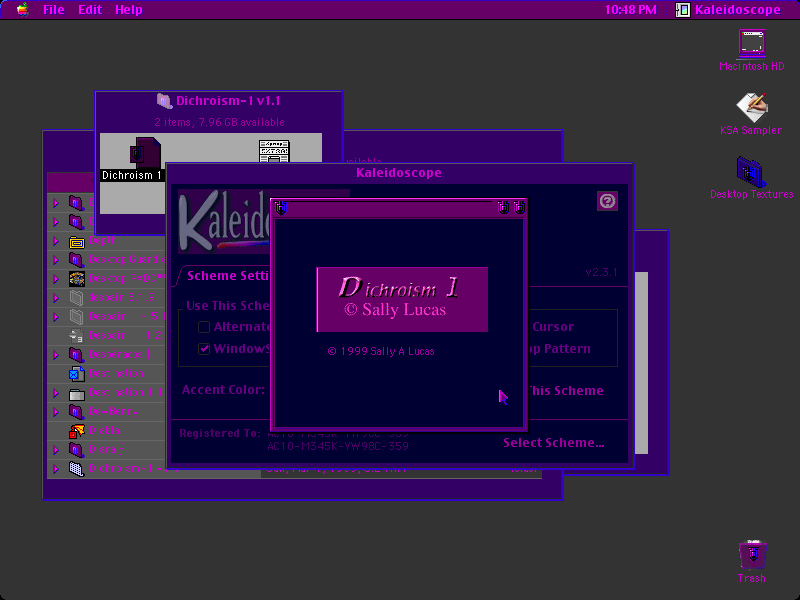Viewport: 800px width, 600px height.
Task: Click the '© 1999 Sally A Lucas' text
Action: pyautogui.click(x=381, y=352)
